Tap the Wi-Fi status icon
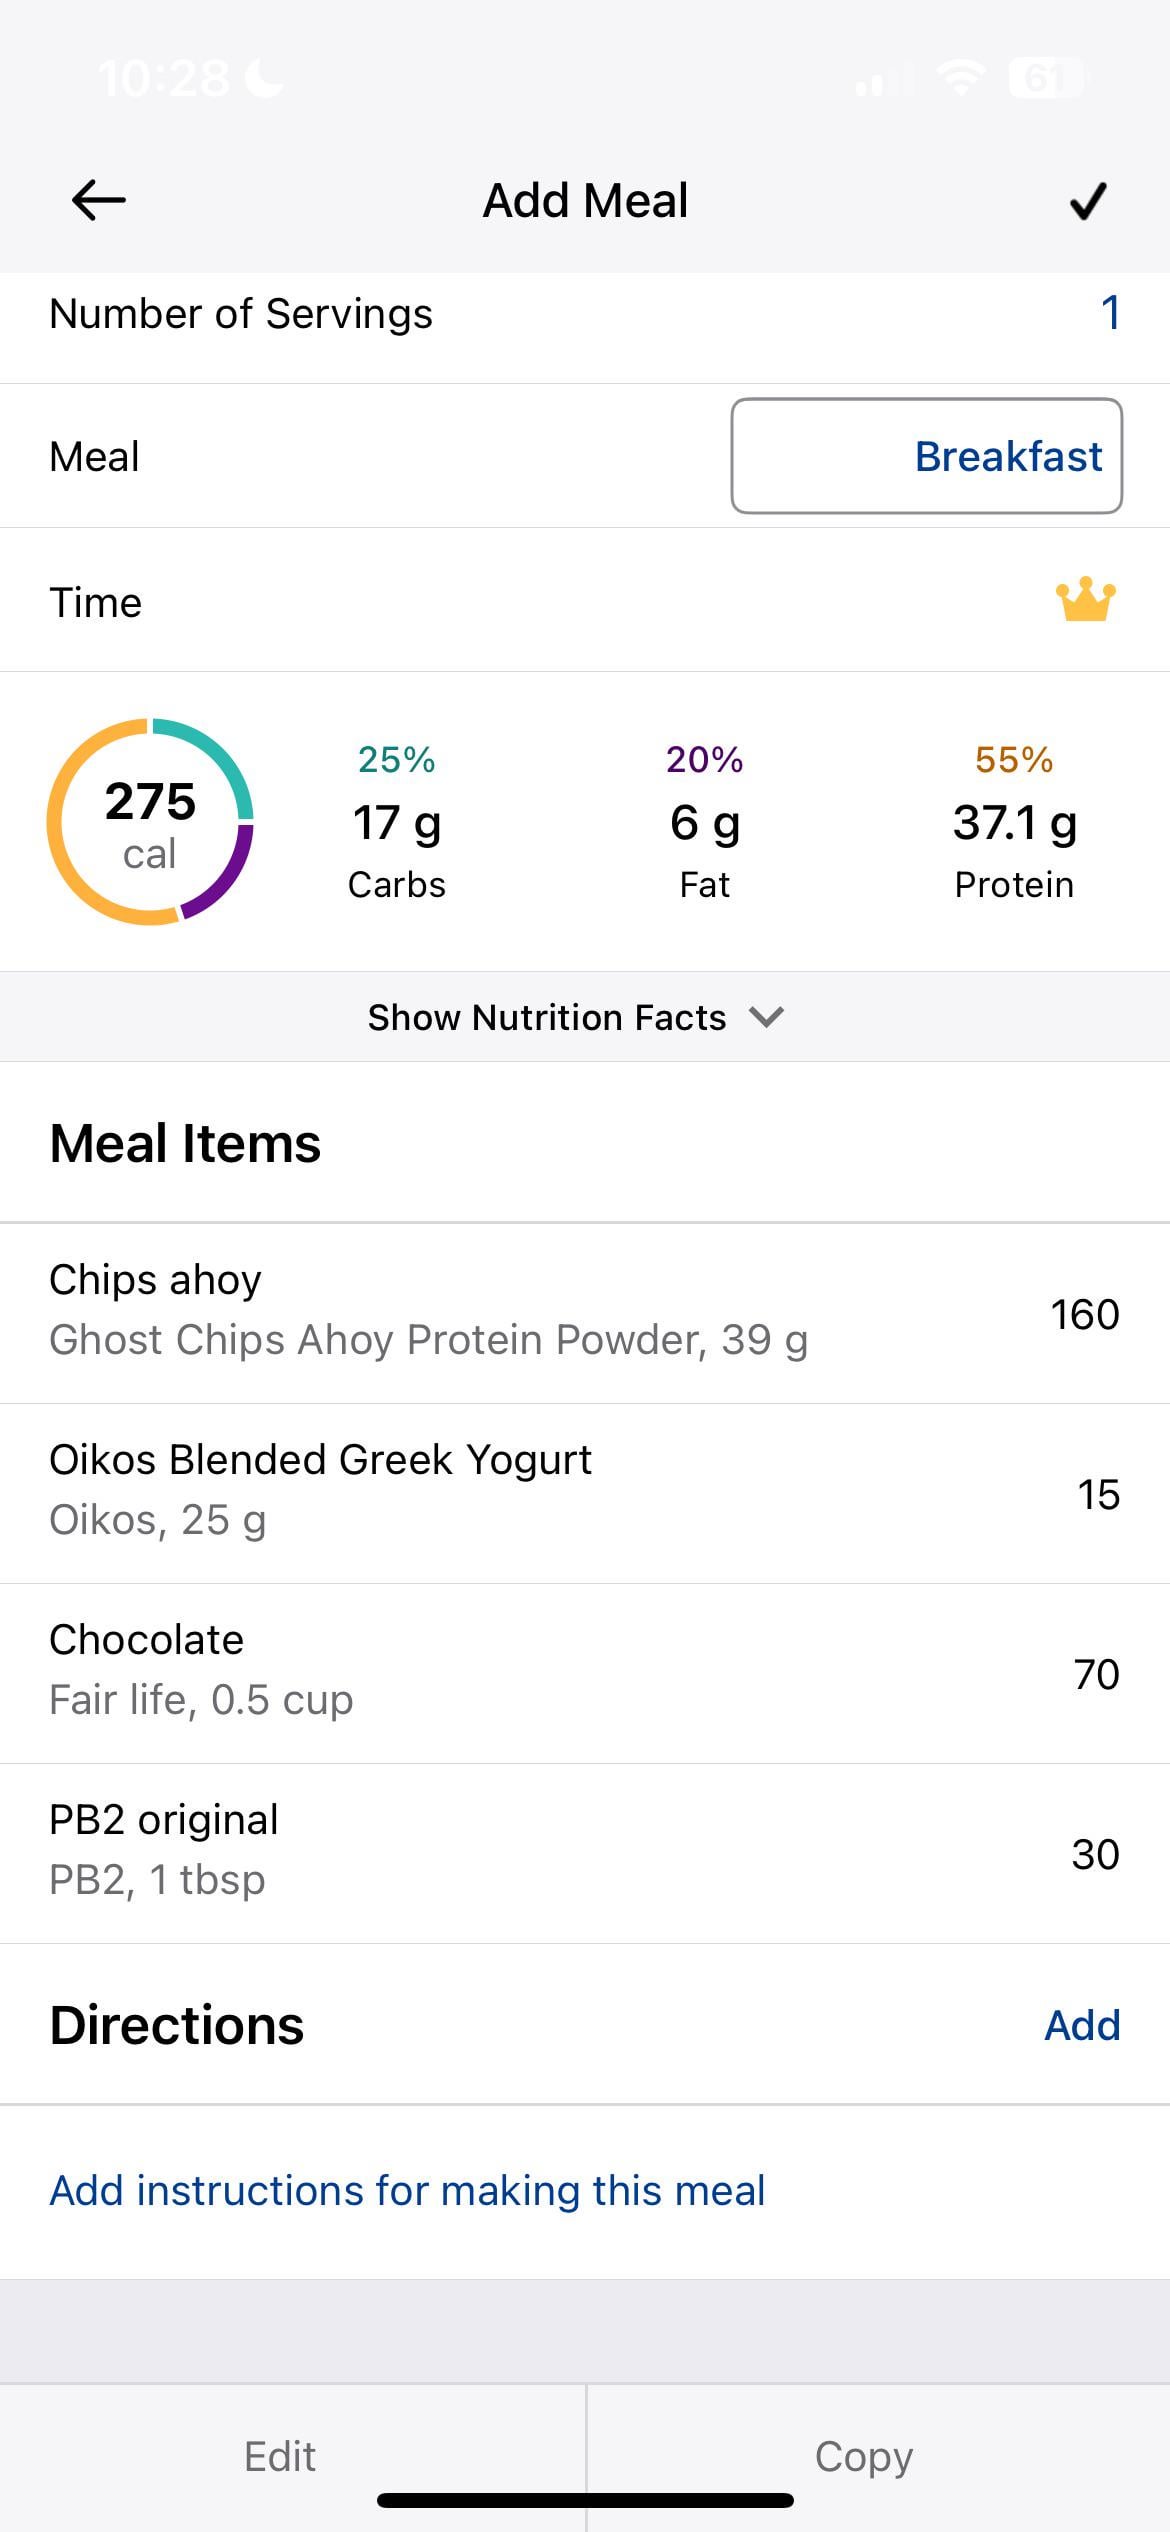Viewport: 1170px width, 2532px height. click(960, 78)
